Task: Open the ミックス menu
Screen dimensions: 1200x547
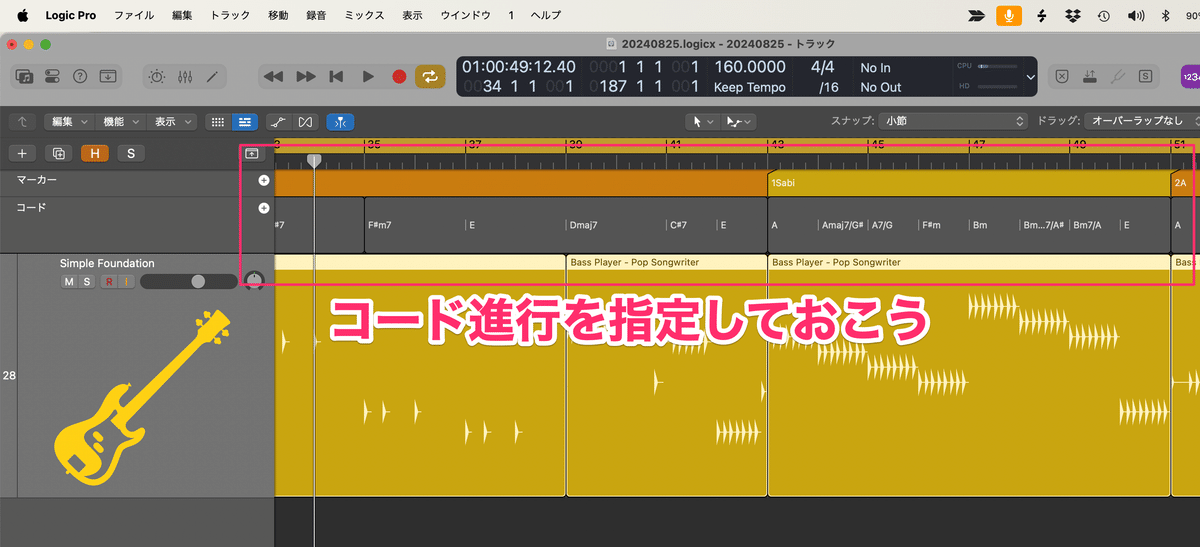Action: coord(364,16)
